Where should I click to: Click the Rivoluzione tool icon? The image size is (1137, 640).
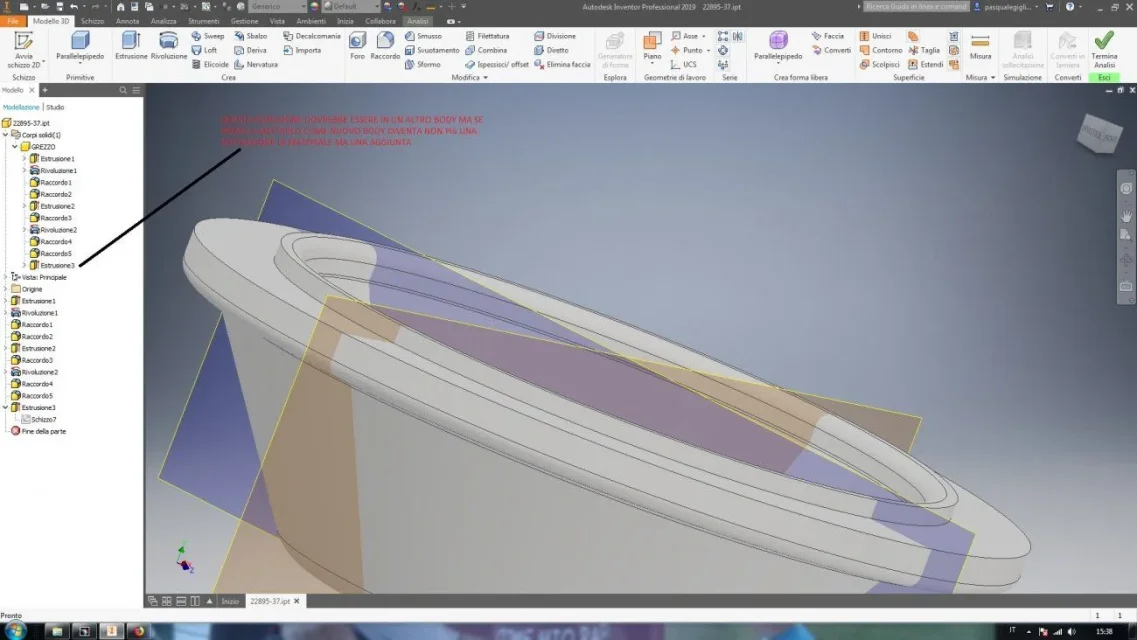(168, 46)
